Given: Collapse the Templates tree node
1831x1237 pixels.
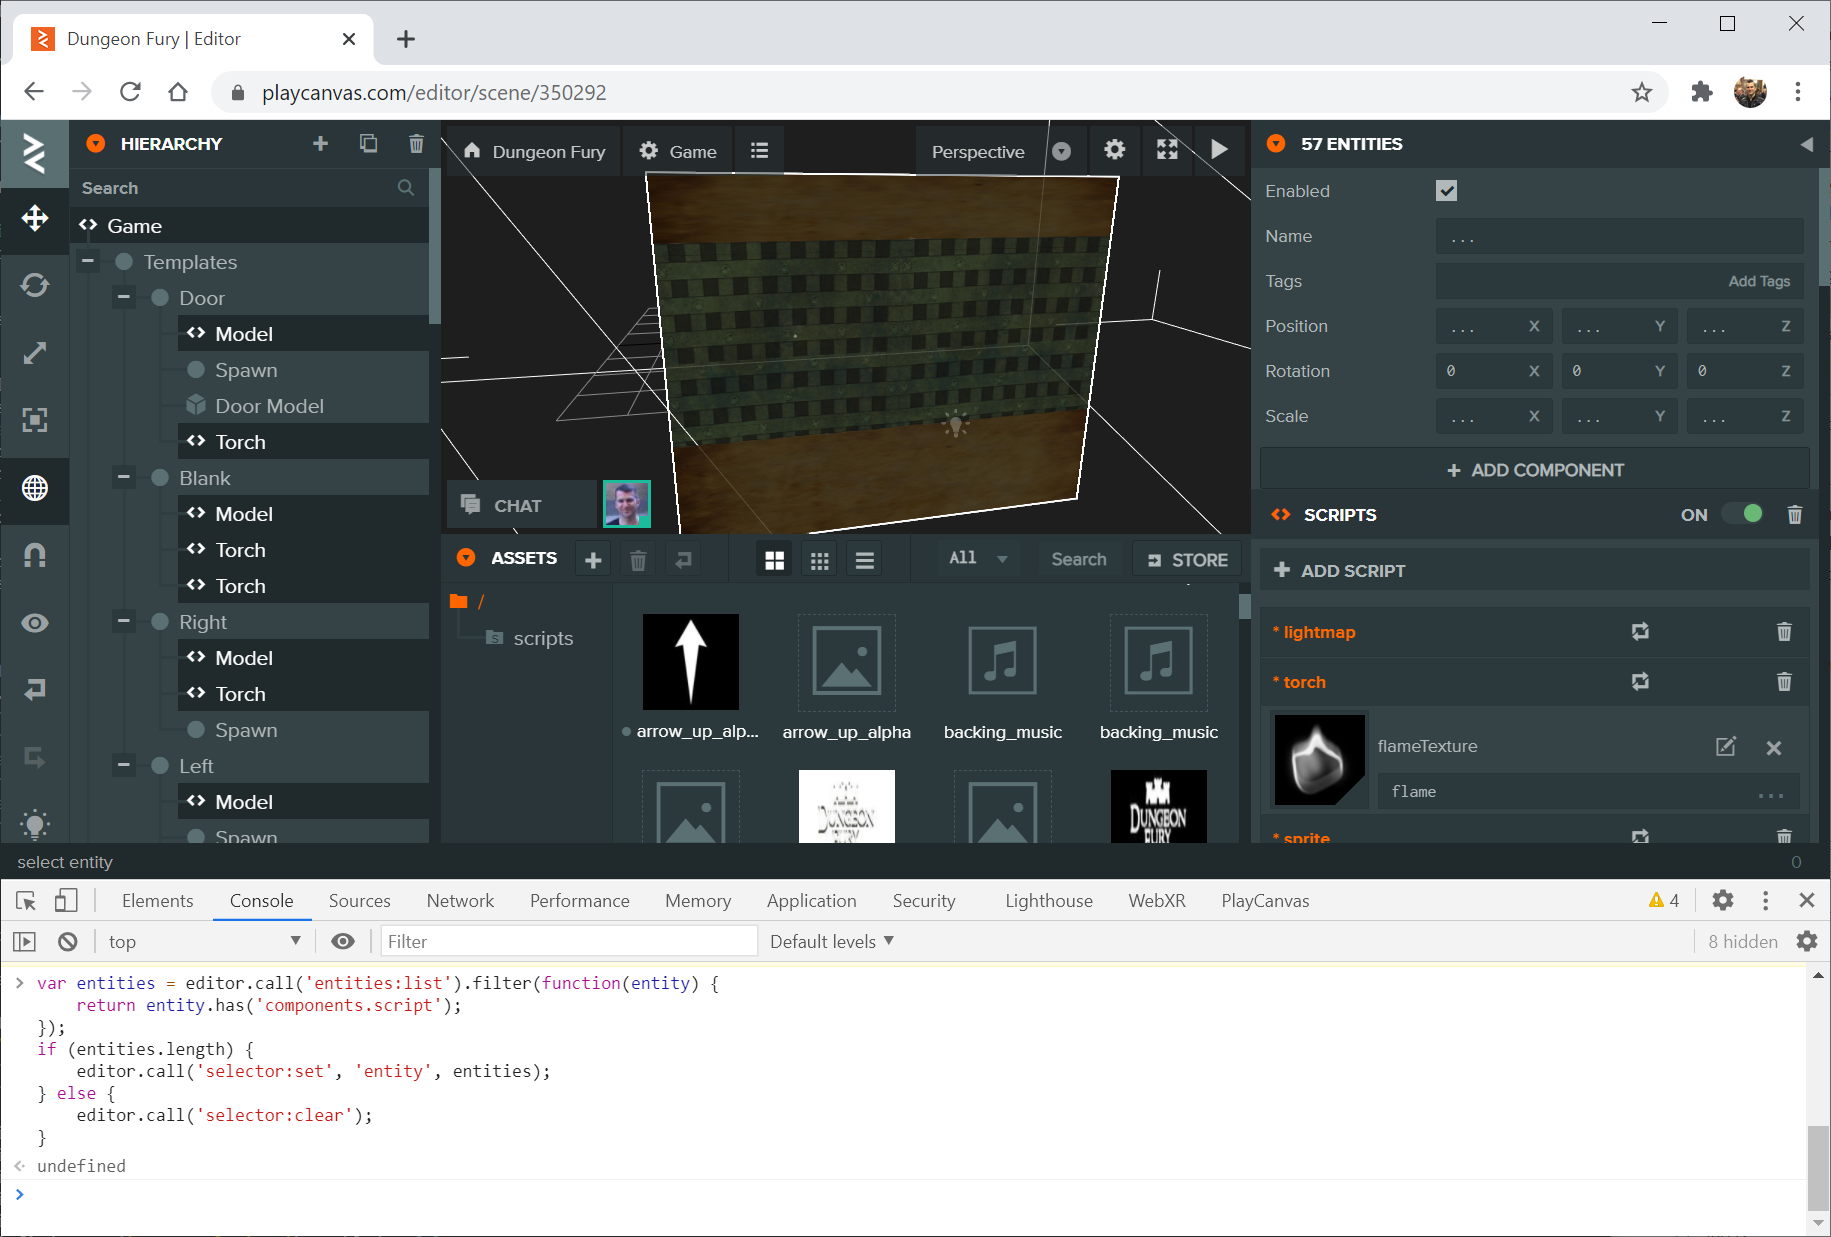Looking at the screenshot, I should [88, 261].
